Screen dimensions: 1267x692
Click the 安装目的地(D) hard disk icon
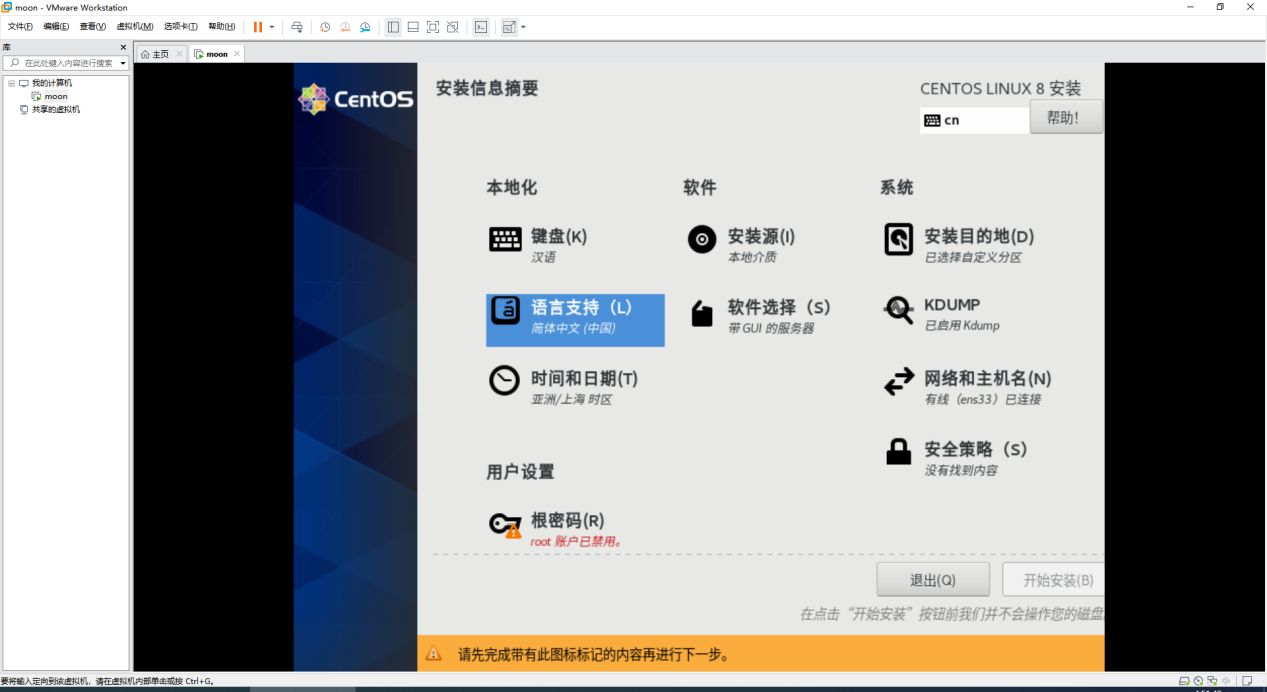pyautogui.click(x=899, y=240)
